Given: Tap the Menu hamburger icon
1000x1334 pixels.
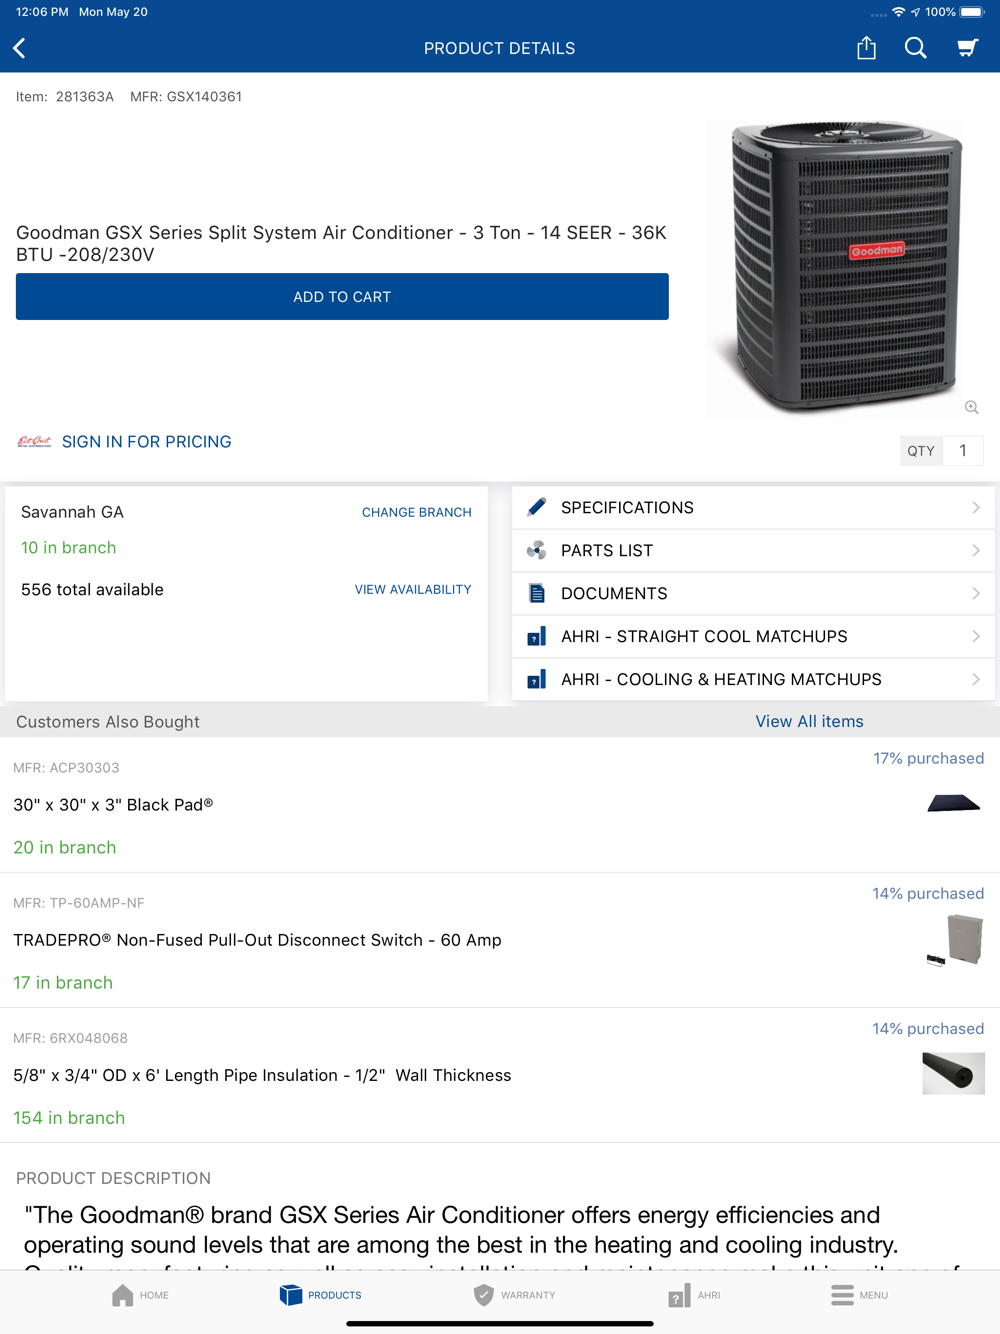Looking at the screenshot, I should [842, 1295].
